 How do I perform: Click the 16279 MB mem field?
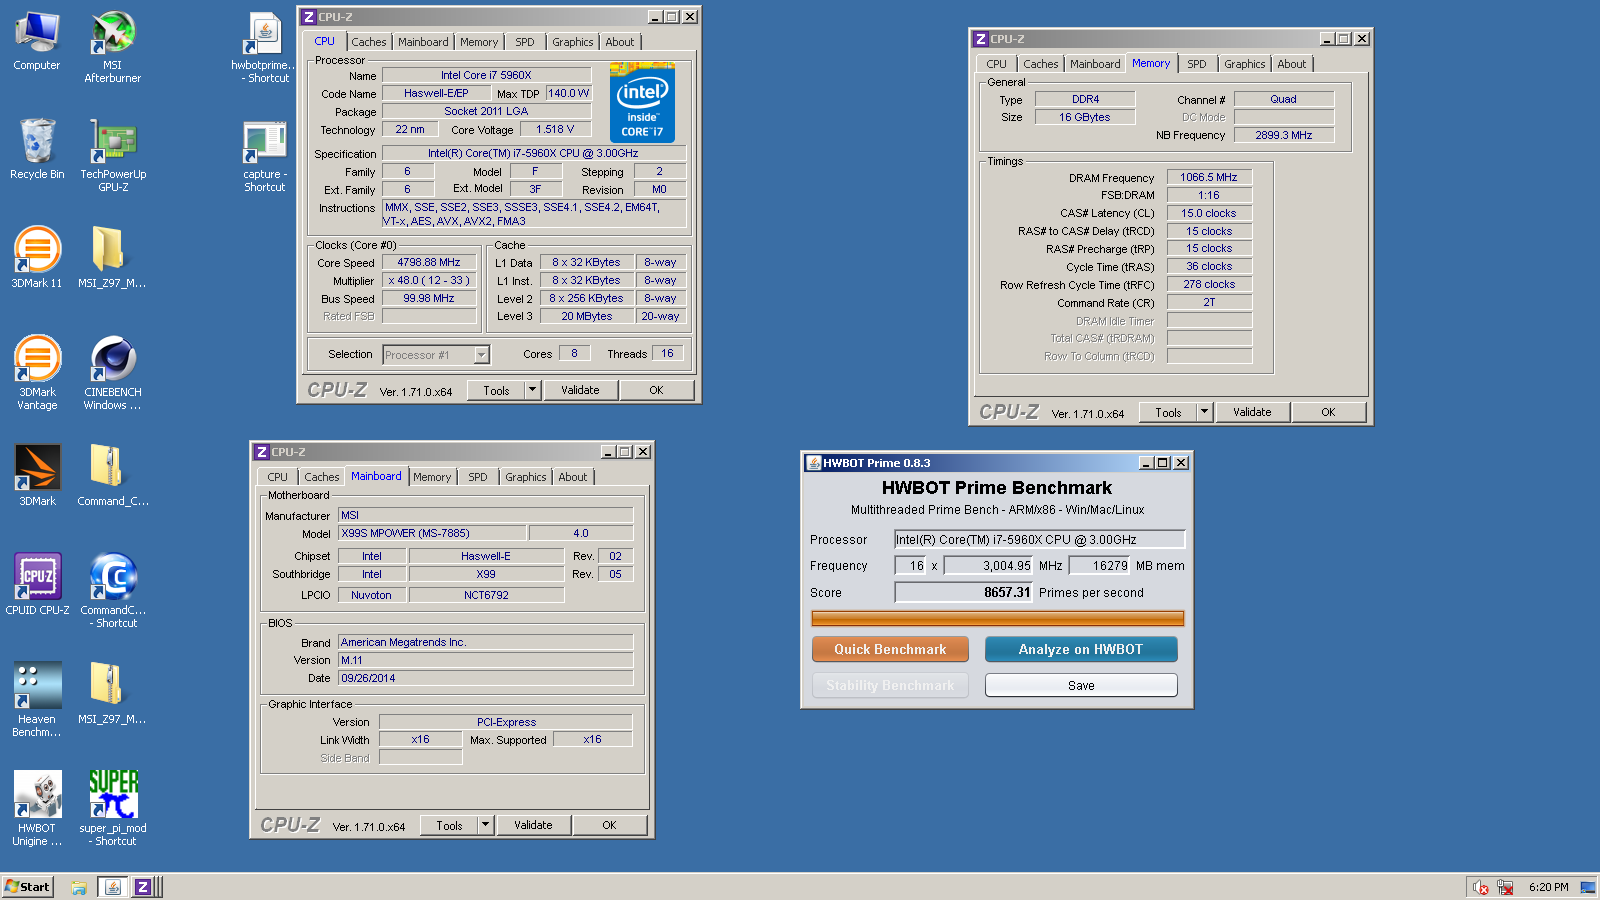[1100, 566]
